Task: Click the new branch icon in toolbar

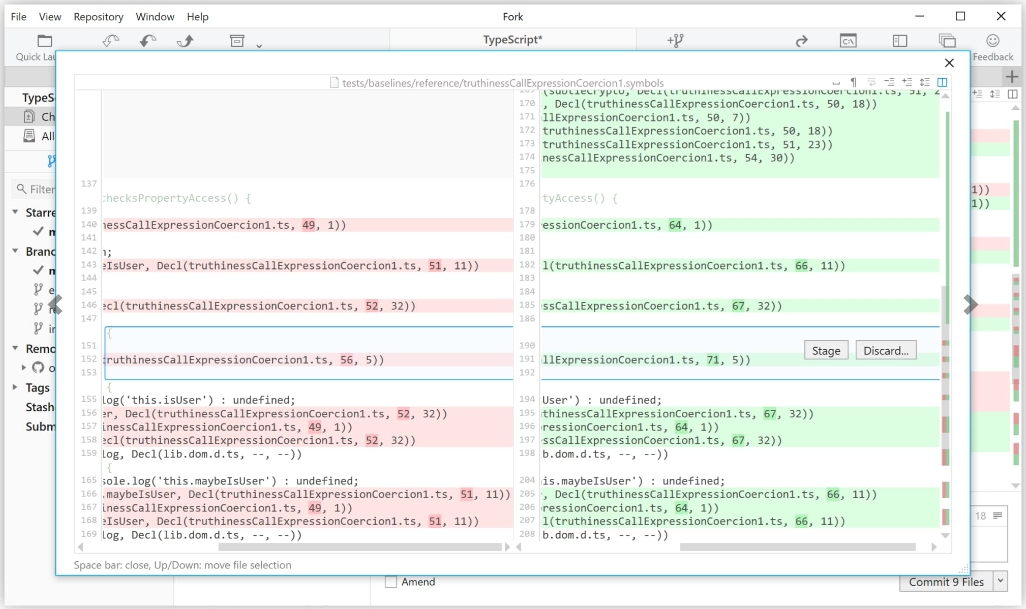Action: tap(674, 41)
